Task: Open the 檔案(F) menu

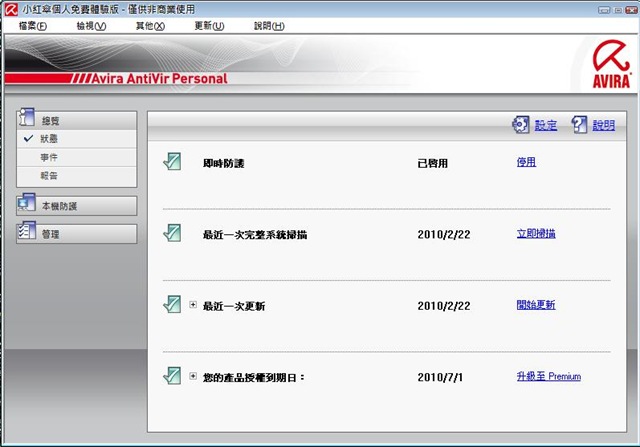Action: click(33, 26)
